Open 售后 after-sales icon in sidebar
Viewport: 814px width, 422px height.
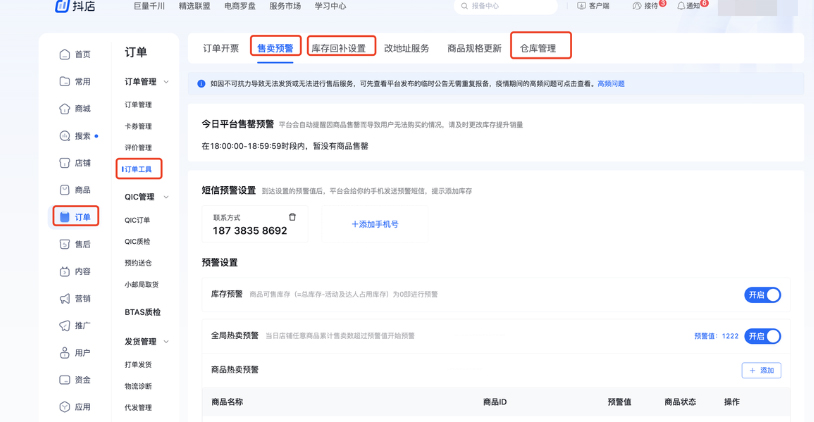point(64,244)
